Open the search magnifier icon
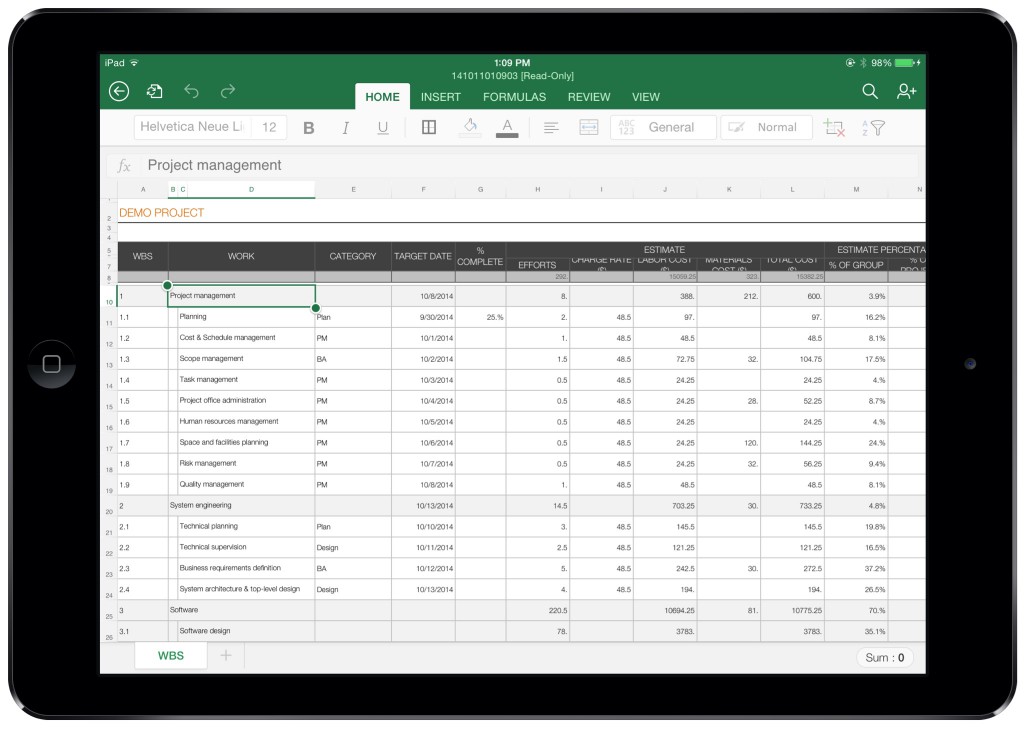The image size is (1024, 729). (870, 91)
